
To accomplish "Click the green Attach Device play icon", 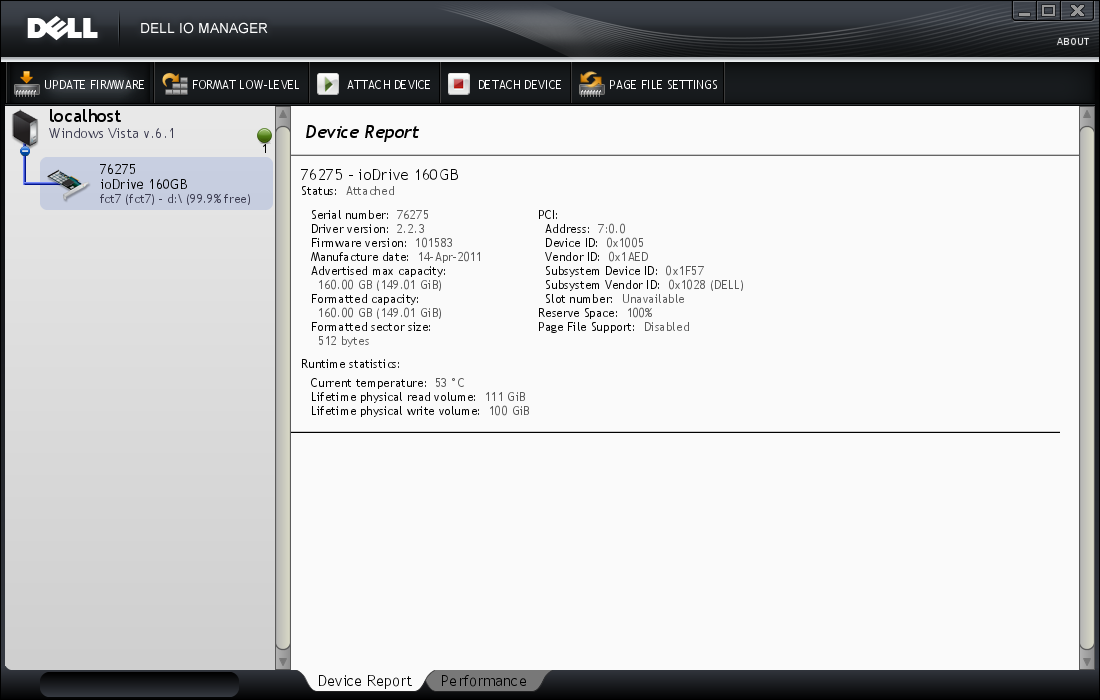I will pyautogui.click(x=328, y=84).
